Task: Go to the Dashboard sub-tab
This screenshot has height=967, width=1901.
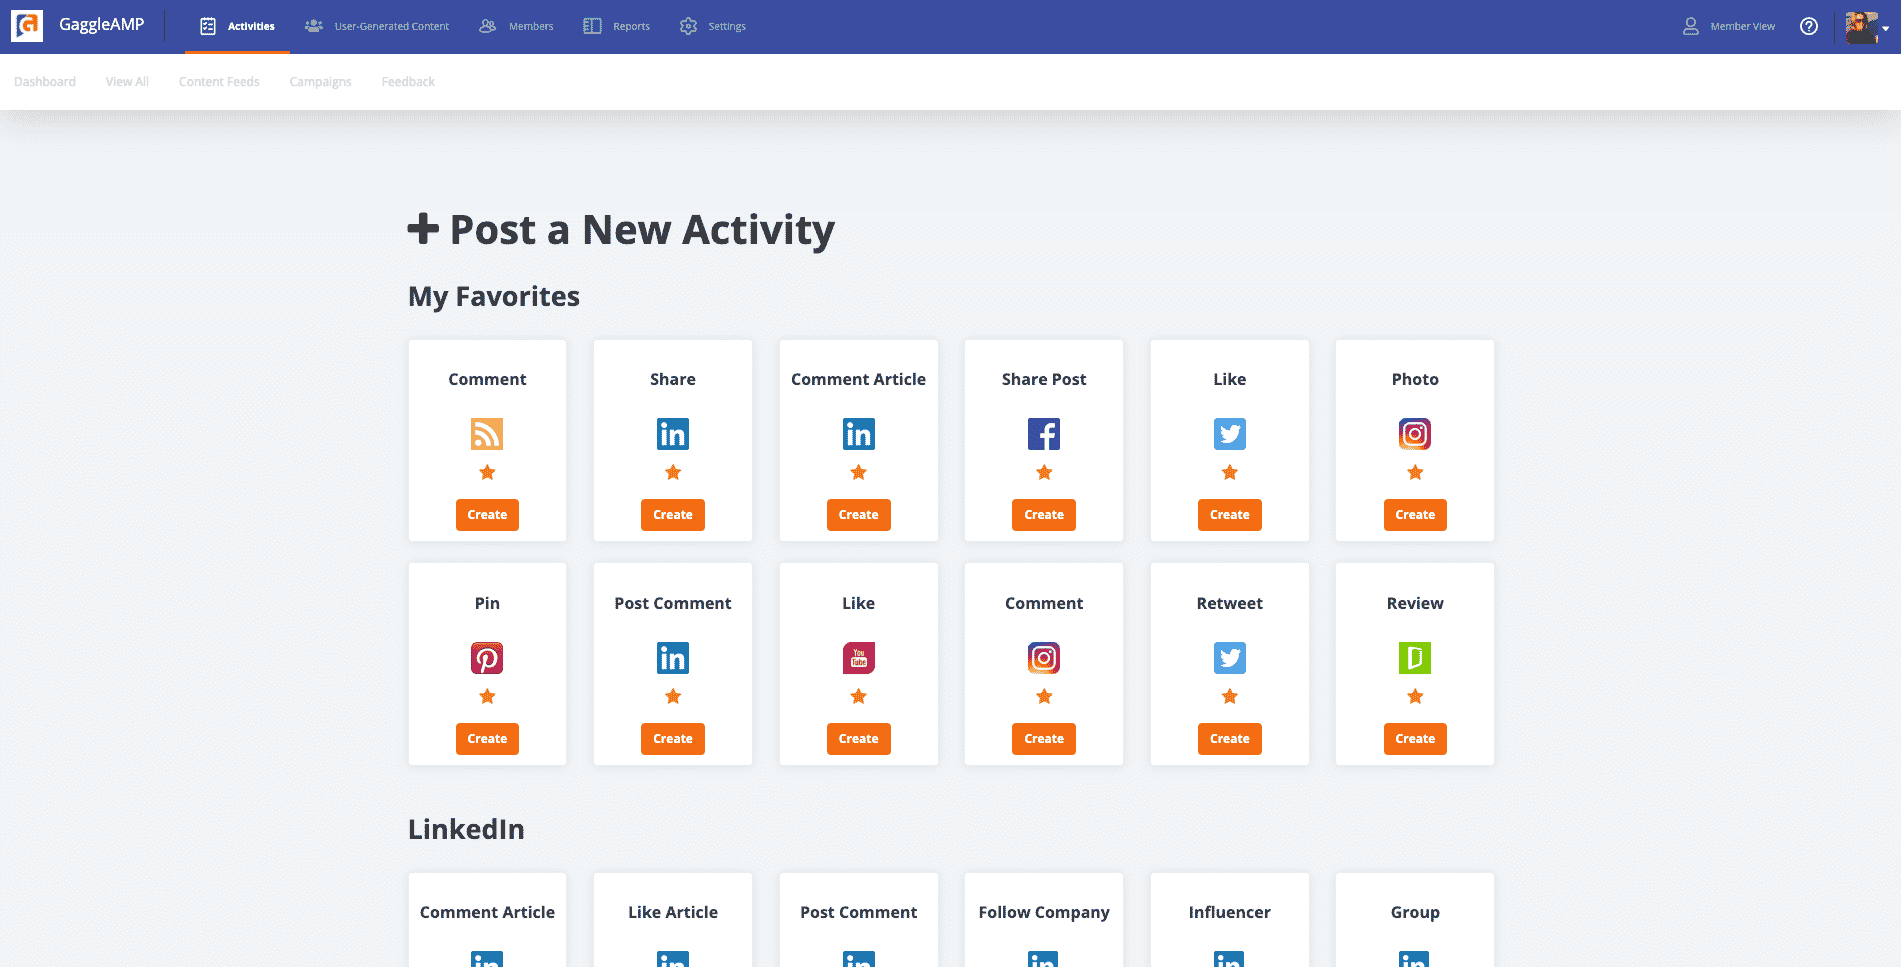Action: click(x=45, y=82)
